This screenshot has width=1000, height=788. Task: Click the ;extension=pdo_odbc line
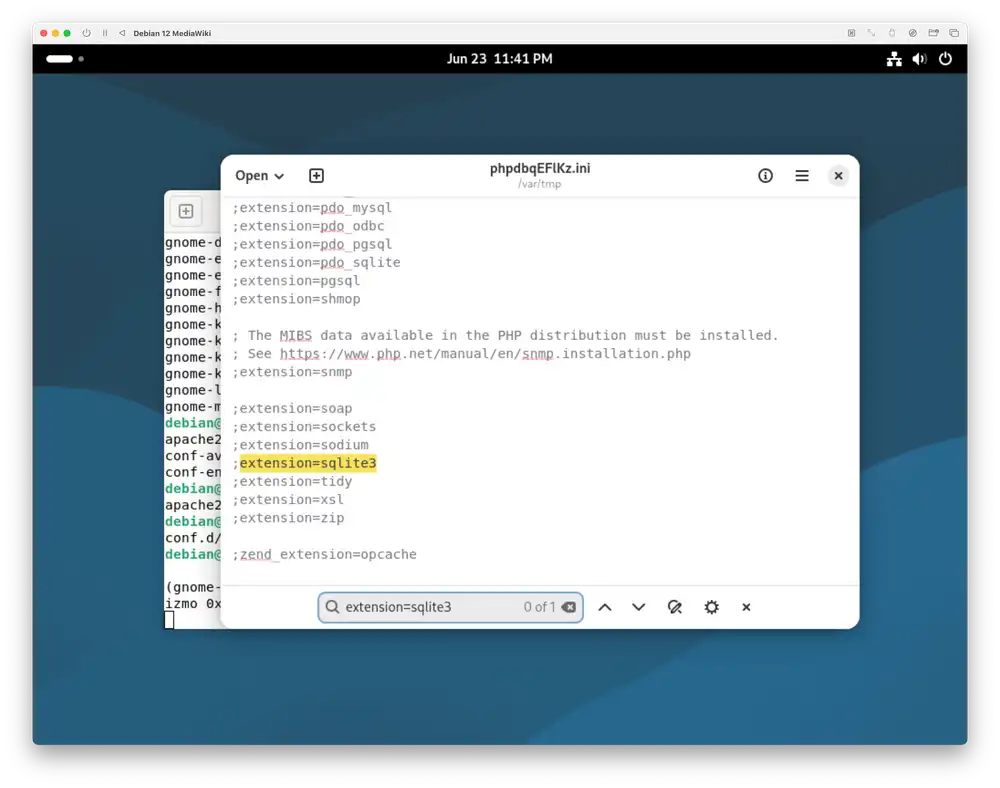click(308, 226)
